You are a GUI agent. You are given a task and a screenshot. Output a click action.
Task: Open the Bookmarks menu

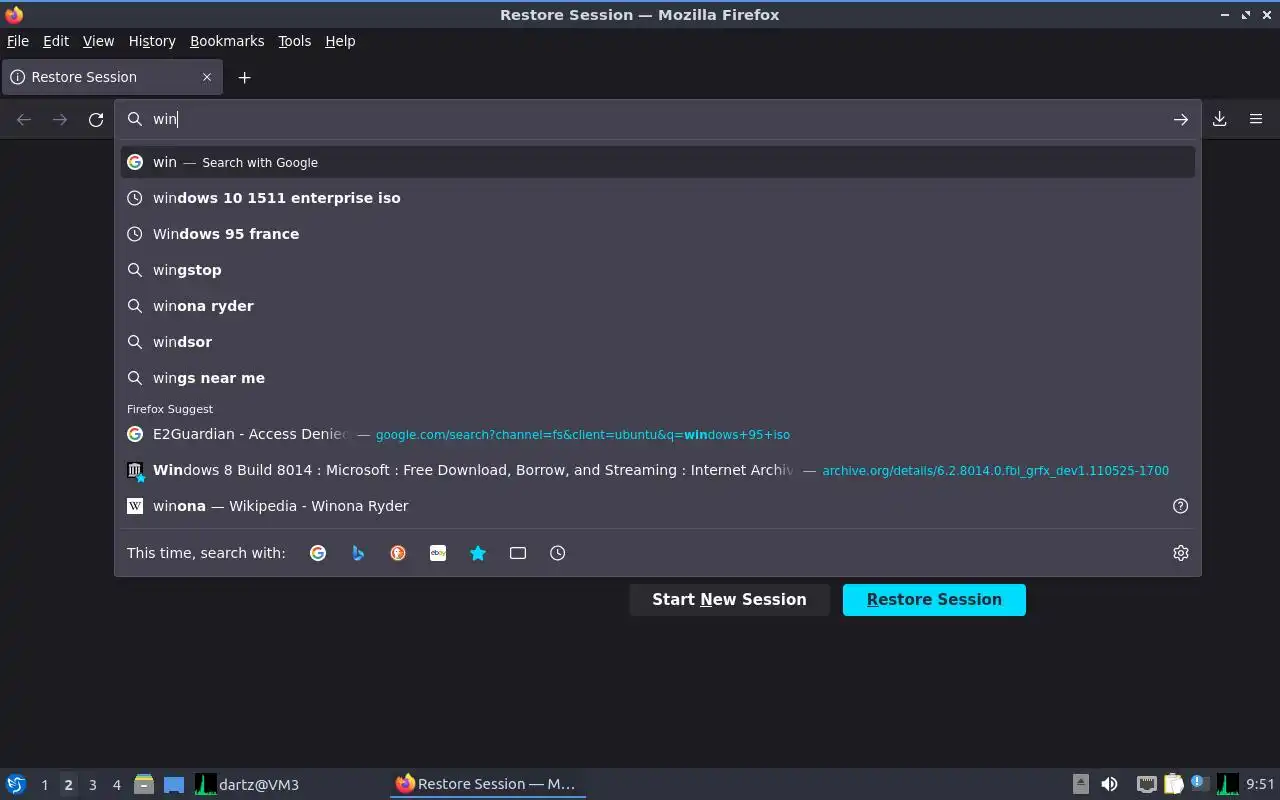[x=227, y=41]
